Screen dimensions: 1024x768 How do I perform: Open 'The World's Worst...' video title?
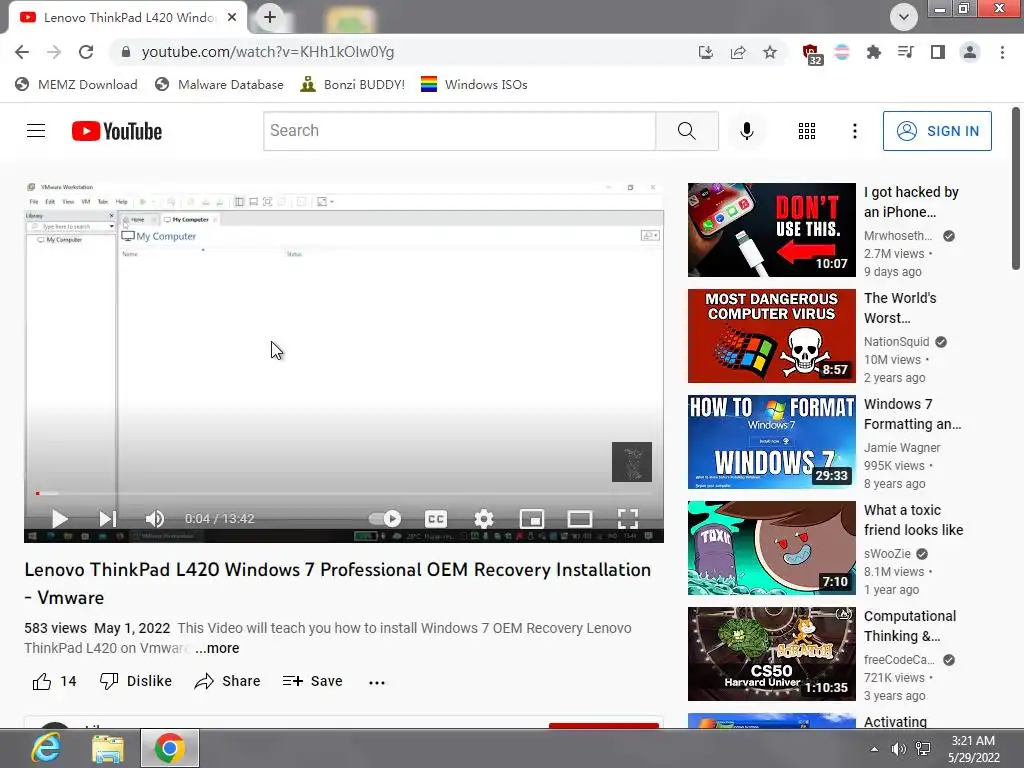tap(900, 308)
